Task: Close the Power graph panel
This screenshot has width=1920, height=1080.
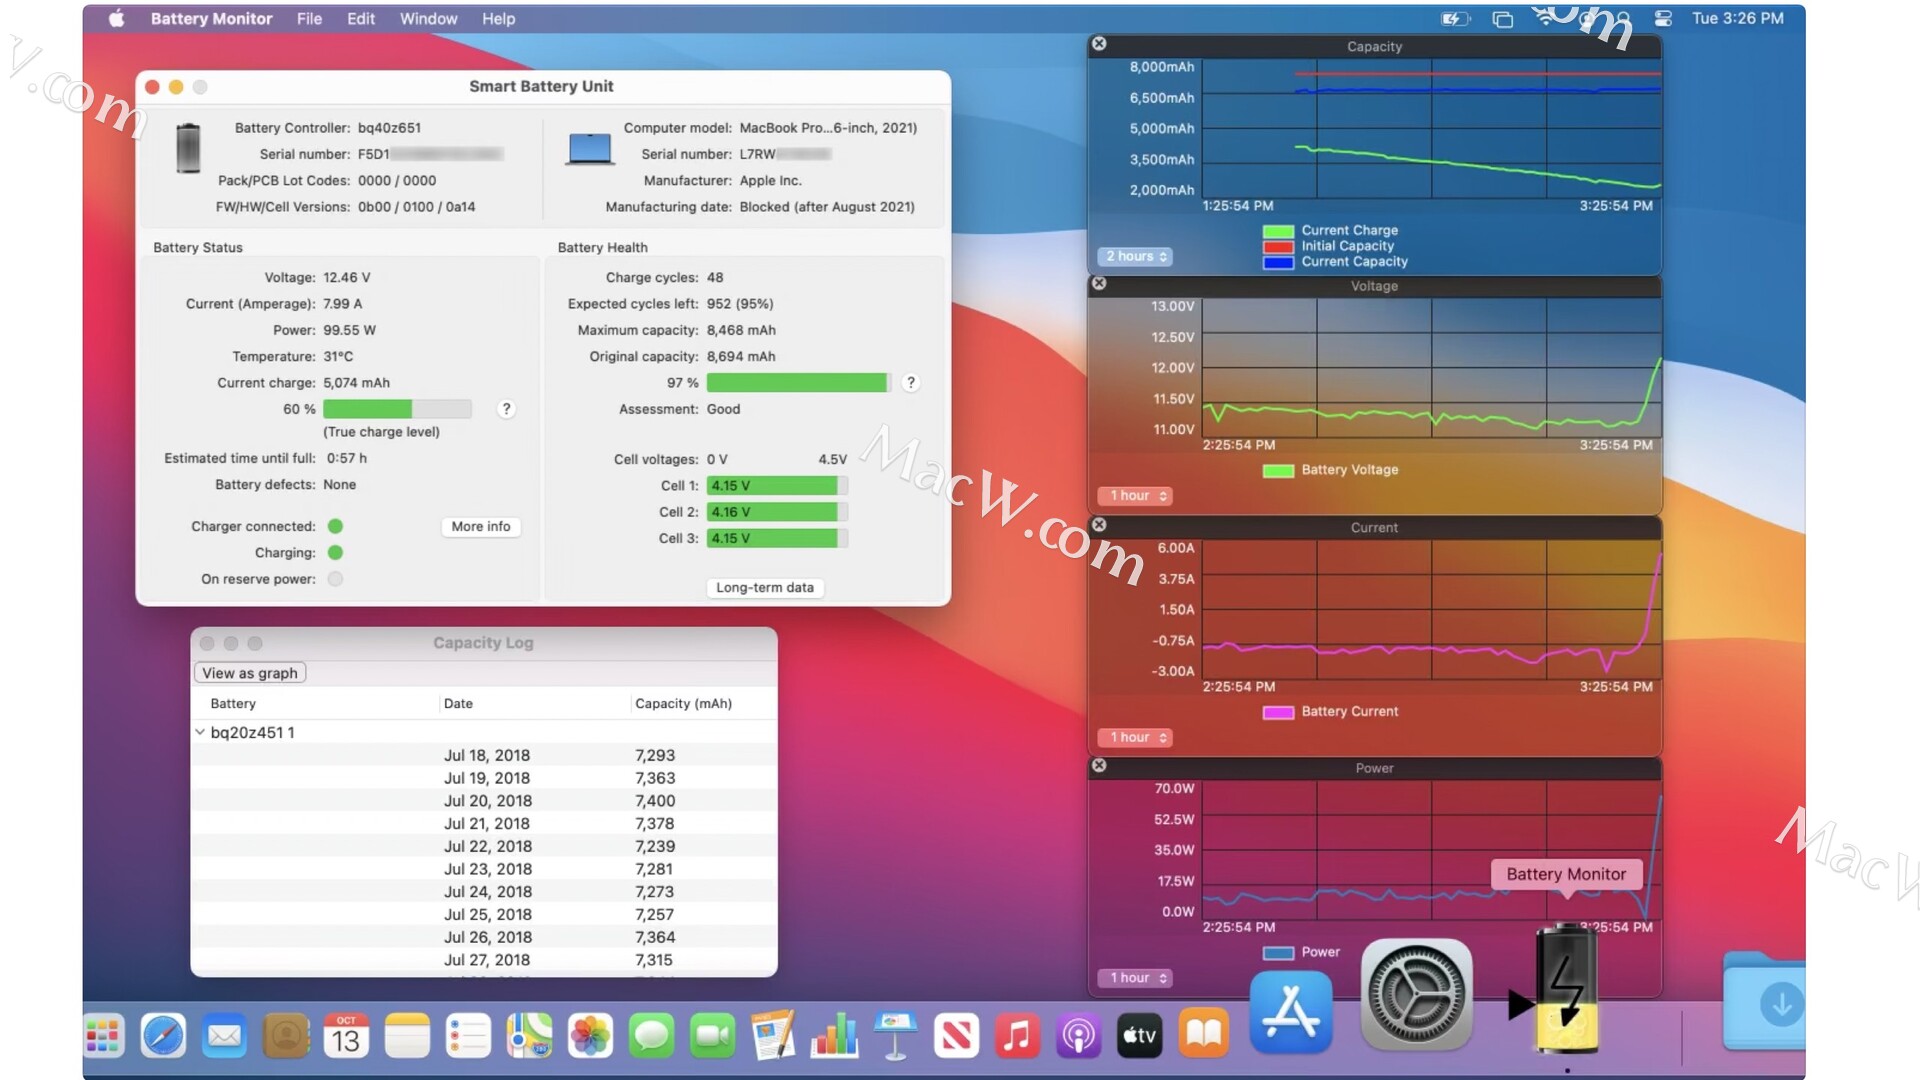Action: [x=1099, y=766]
